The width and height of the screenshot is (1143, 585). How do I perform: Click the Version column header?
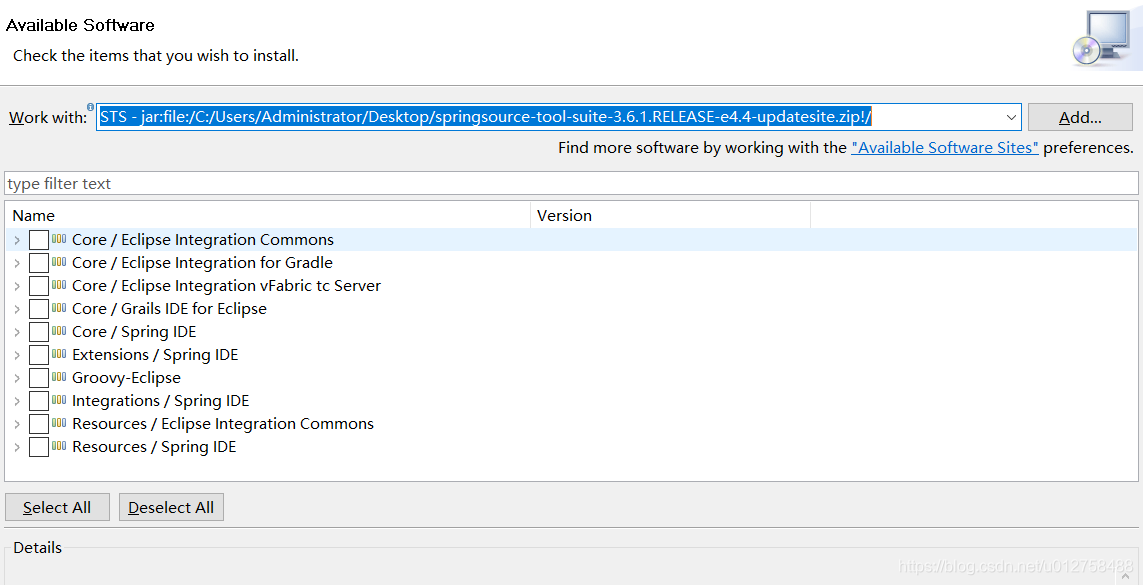(671, 216)
